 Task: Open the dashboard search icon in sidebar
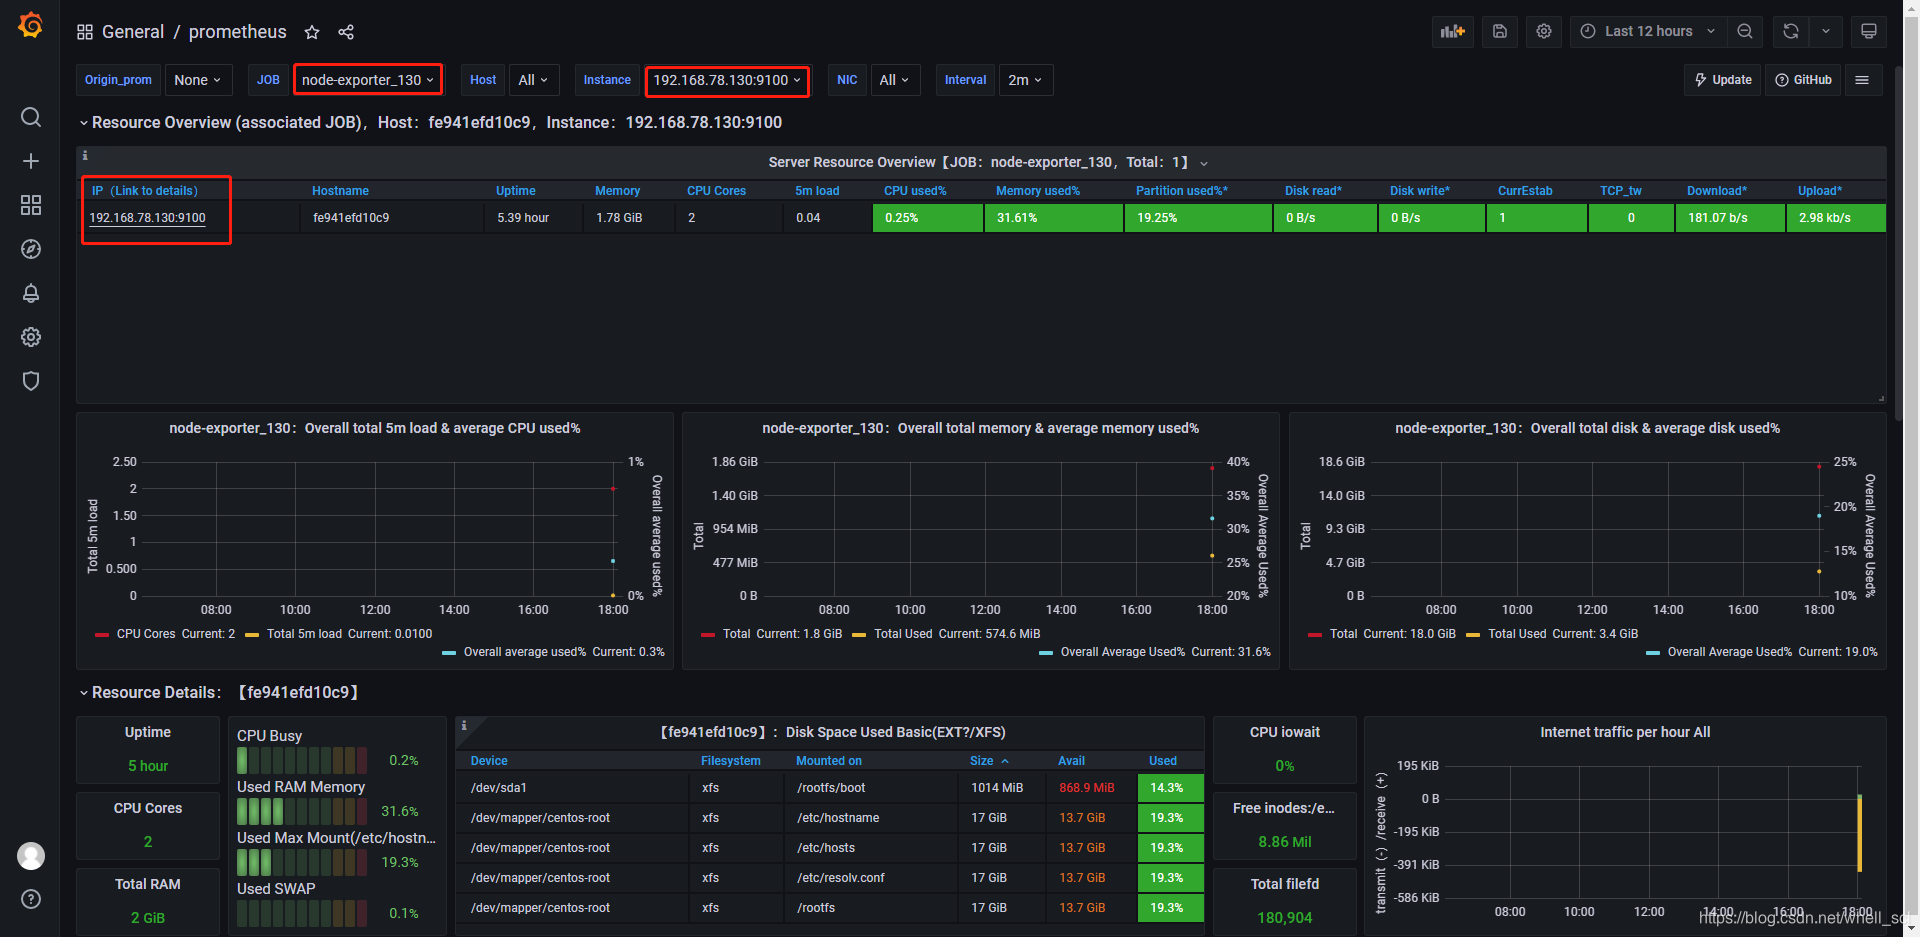[31, 117]
